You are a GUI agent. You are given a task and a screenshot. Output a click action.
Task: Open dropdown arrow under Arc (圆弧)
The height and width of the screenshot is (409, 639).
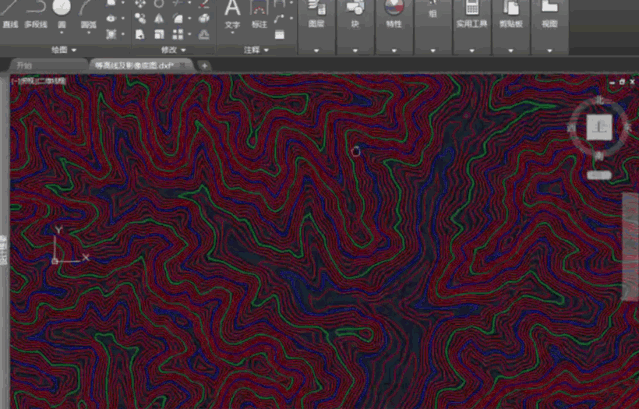click(x=88, y=33)
